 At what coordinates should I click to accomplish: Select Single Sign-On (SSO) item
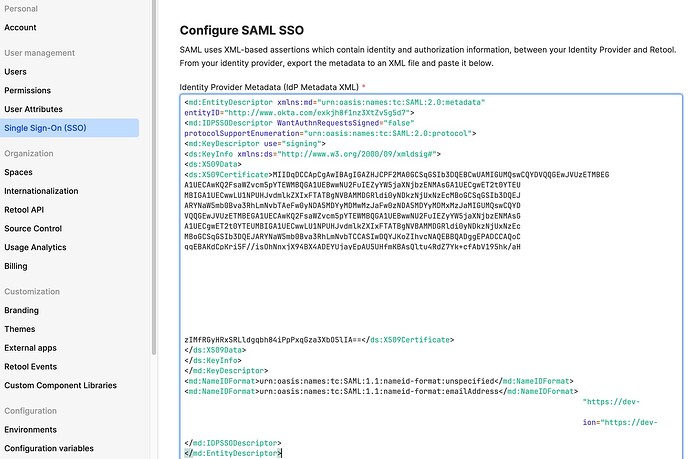[x=69, y=128]
